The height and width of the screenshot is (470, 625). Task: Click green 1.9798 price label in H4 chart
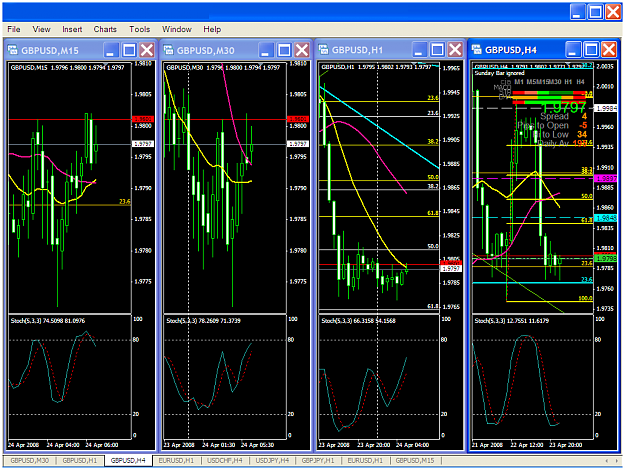605,259
